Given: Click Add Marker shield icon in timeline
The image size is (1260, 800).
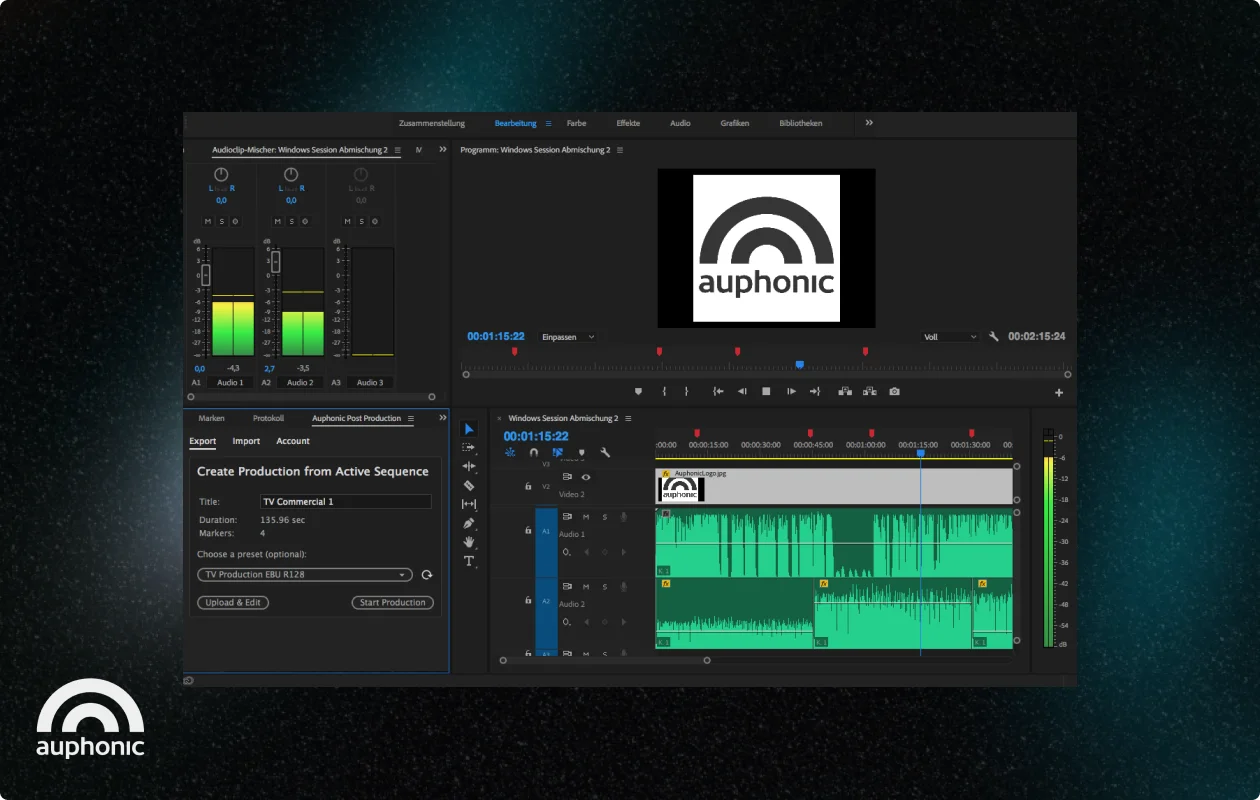Looking at the screenshot, I should pyautogui.click(x=581, y=452).
